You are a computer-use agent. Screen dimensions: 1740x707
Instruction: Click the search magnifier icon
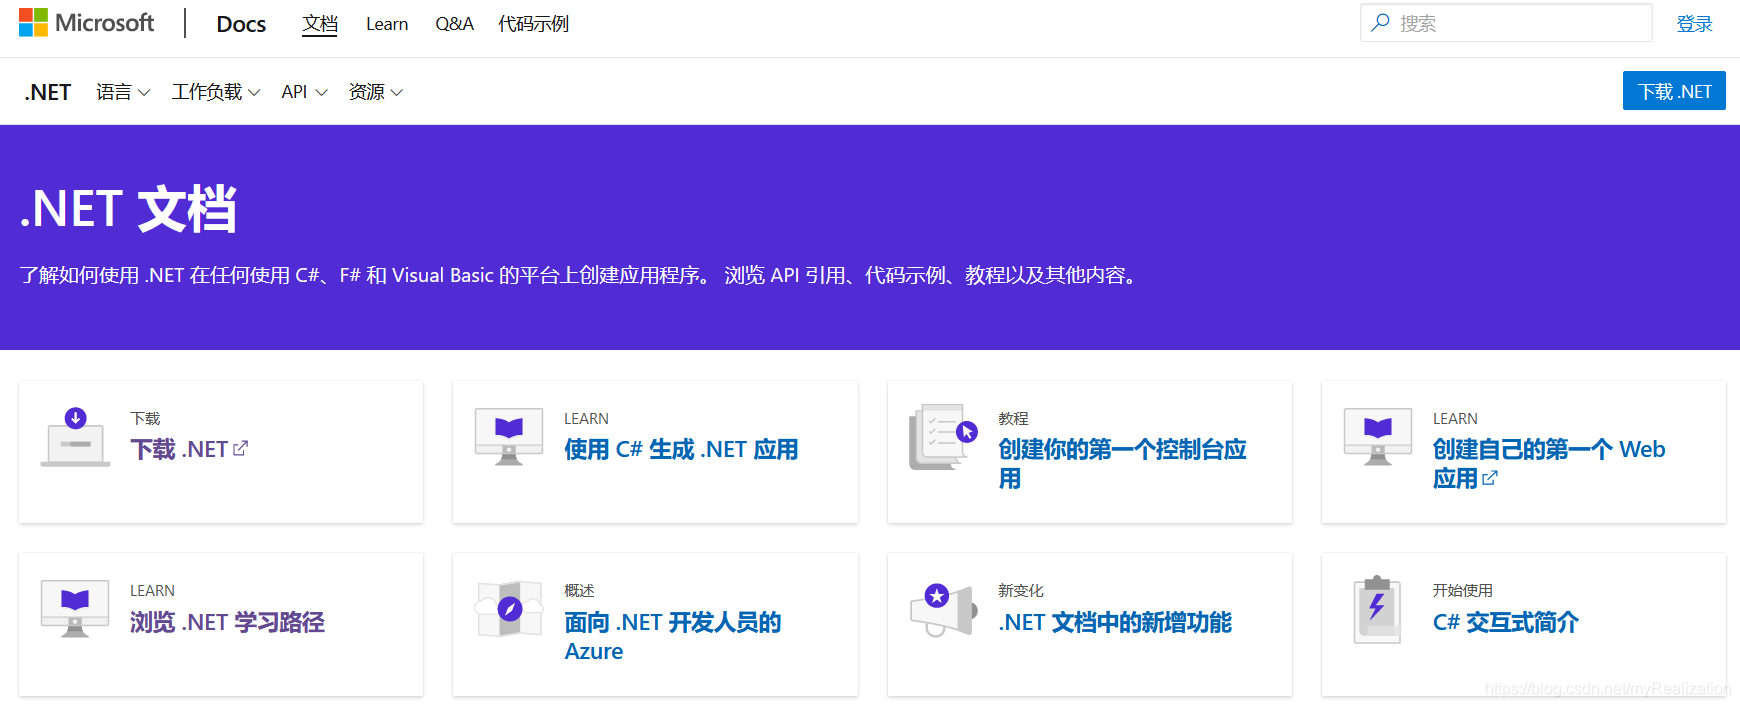pos(1381,22)
